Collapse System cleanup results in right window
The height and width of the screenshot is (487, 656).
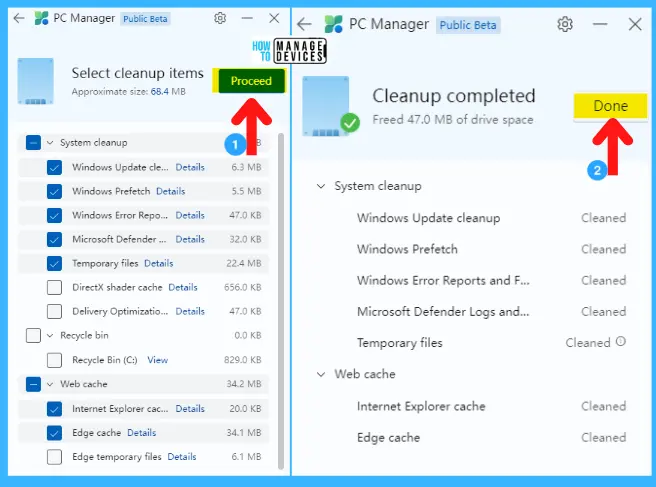pyautogui.click(x=321, y=186)
